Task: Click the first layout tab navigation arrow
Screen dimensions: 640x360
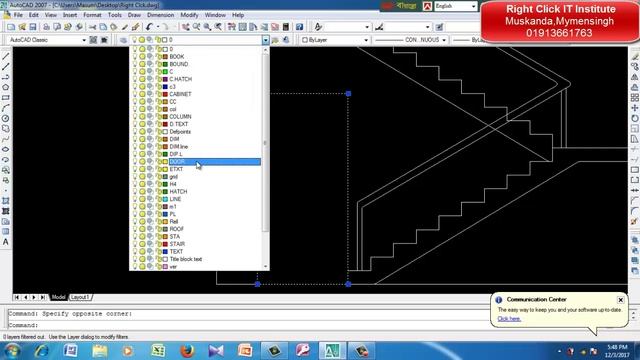Action: (17, 297)
